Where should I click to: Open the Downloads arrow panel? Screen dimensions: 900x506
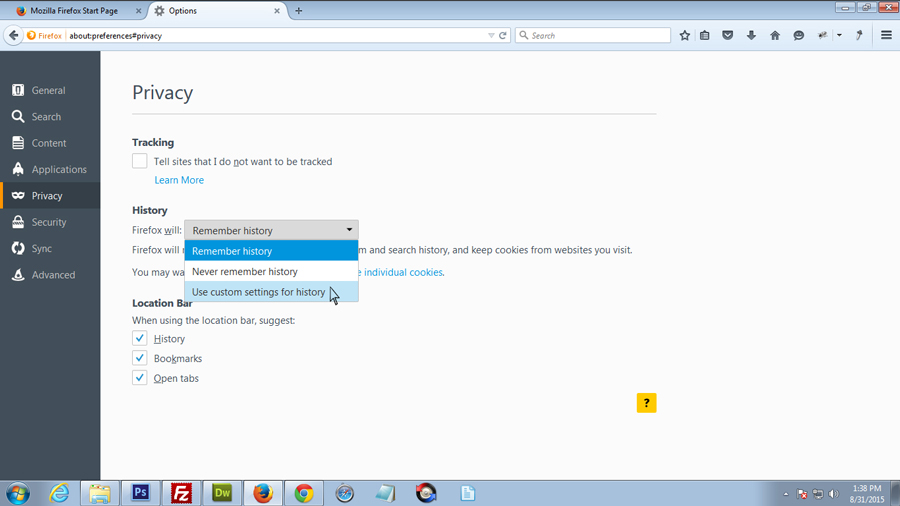click(x=751, y=36)
